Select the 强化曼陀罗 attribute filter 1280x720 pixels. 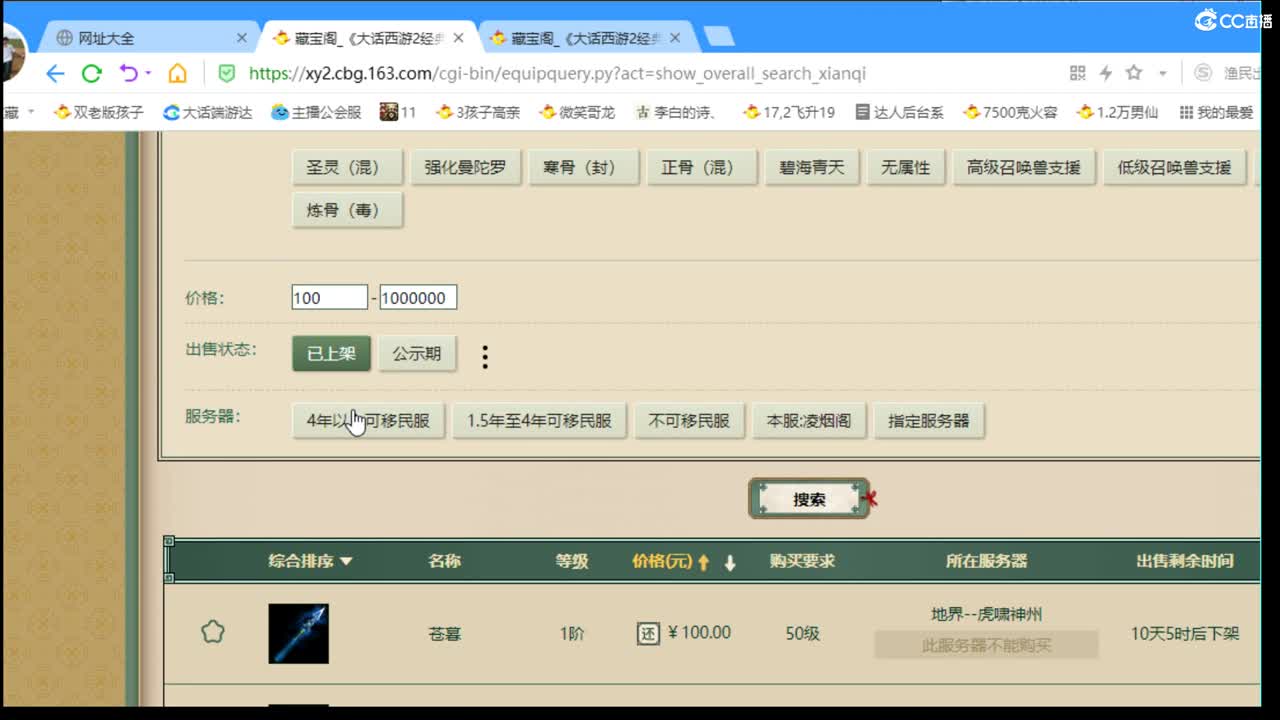tap(465, 168)
